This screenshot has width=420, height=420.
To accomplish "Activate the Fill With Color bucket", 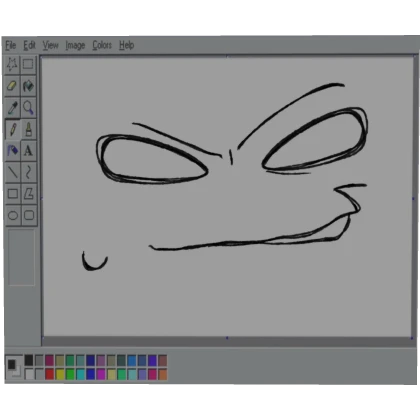I will 28,86.
